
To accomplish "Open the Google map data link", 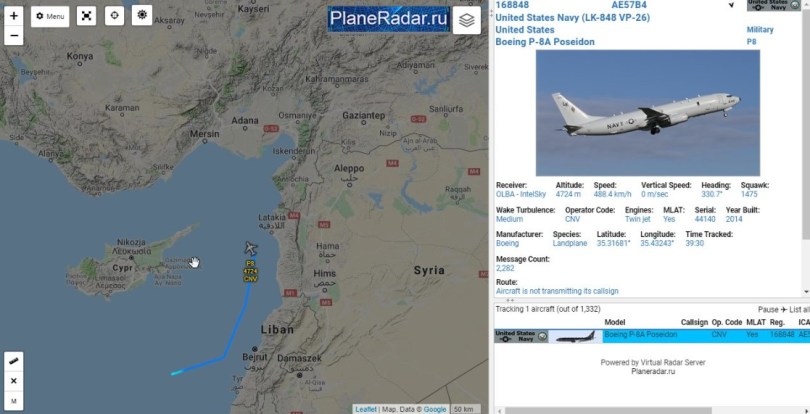I will point(435,409).
